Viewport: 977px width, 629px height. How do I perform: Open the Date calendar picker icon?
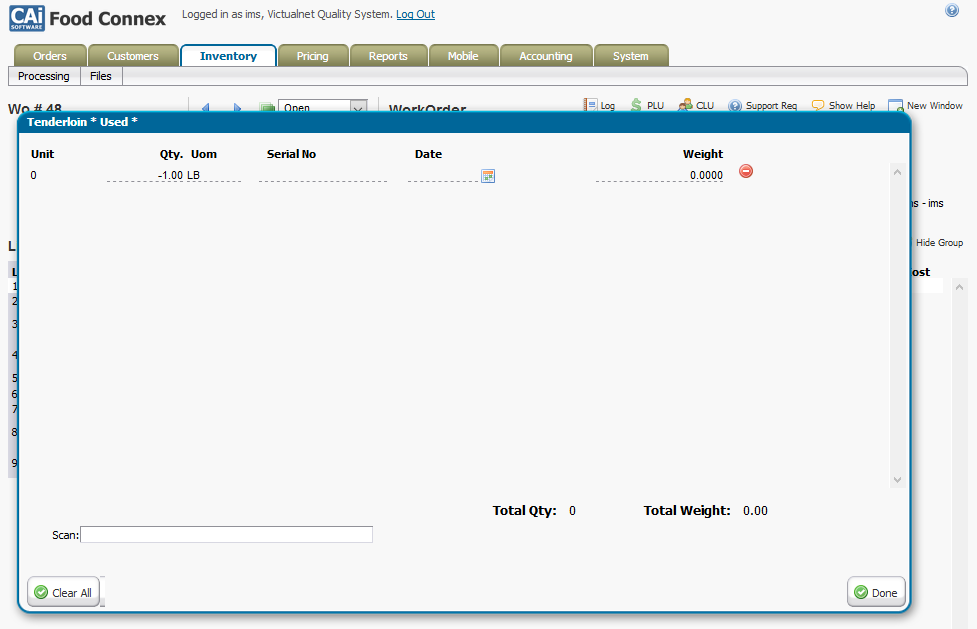click(x=488, y=176)
